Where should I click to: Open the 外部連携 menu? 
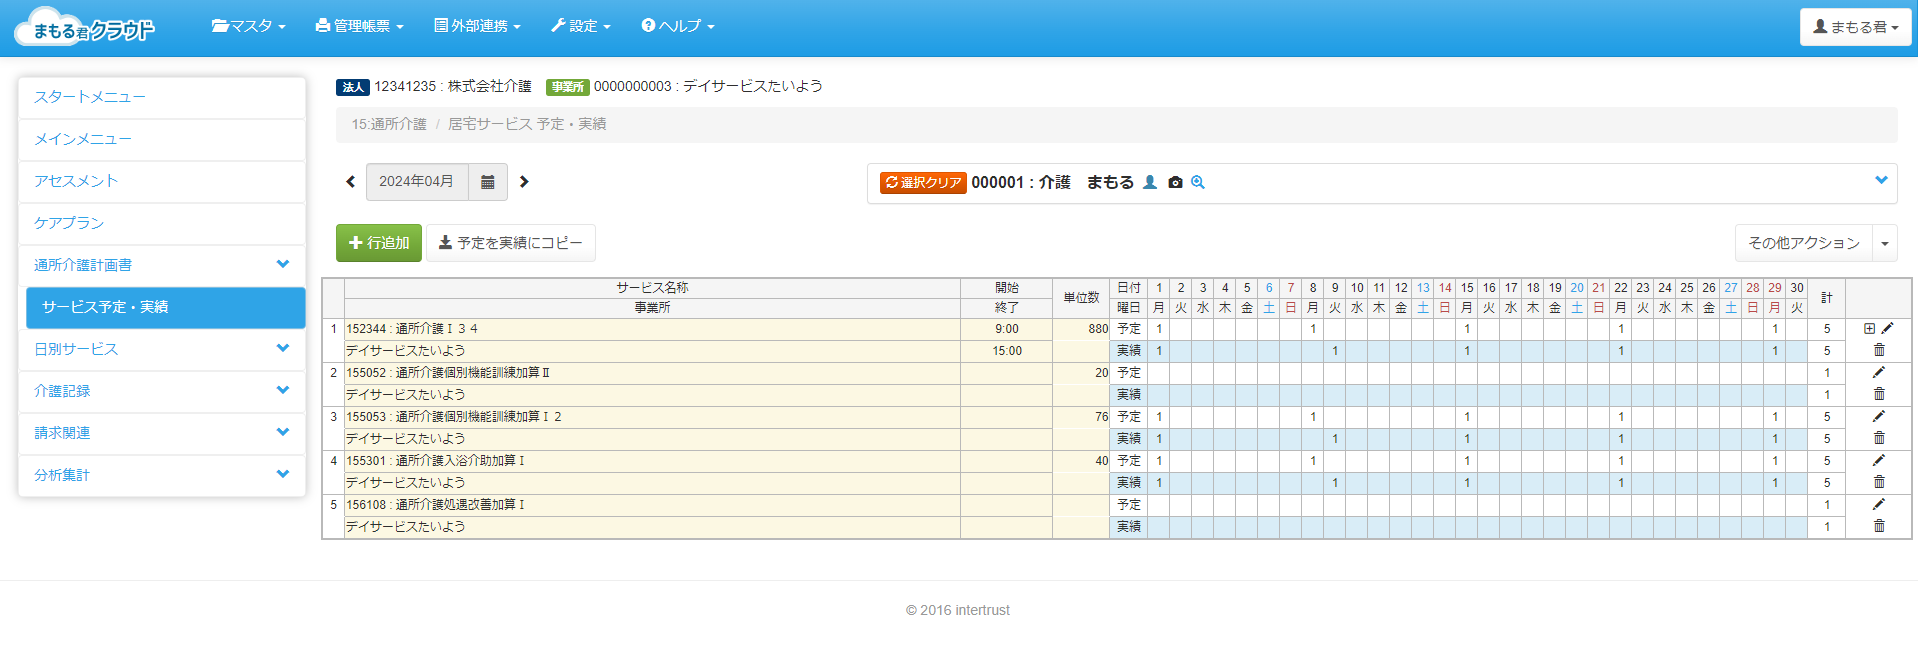coord(477,26)
